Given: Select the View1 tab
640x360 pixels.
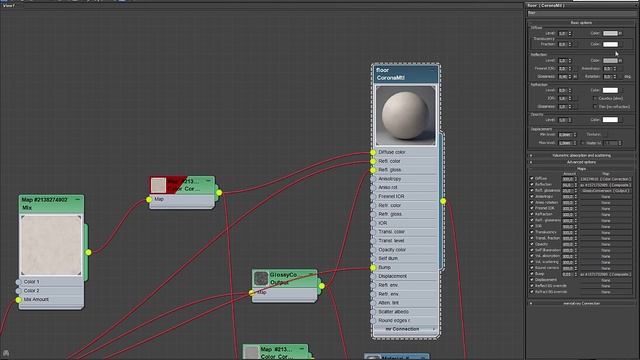Looking at the screenshot, I should pyautogui.click(x=8, y=6).
